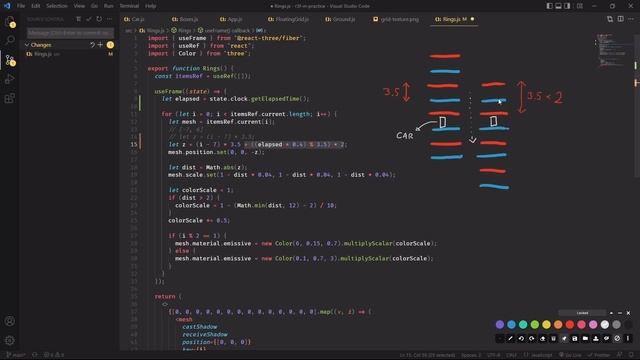Open the Accounts menu icon

coord(10,321)
